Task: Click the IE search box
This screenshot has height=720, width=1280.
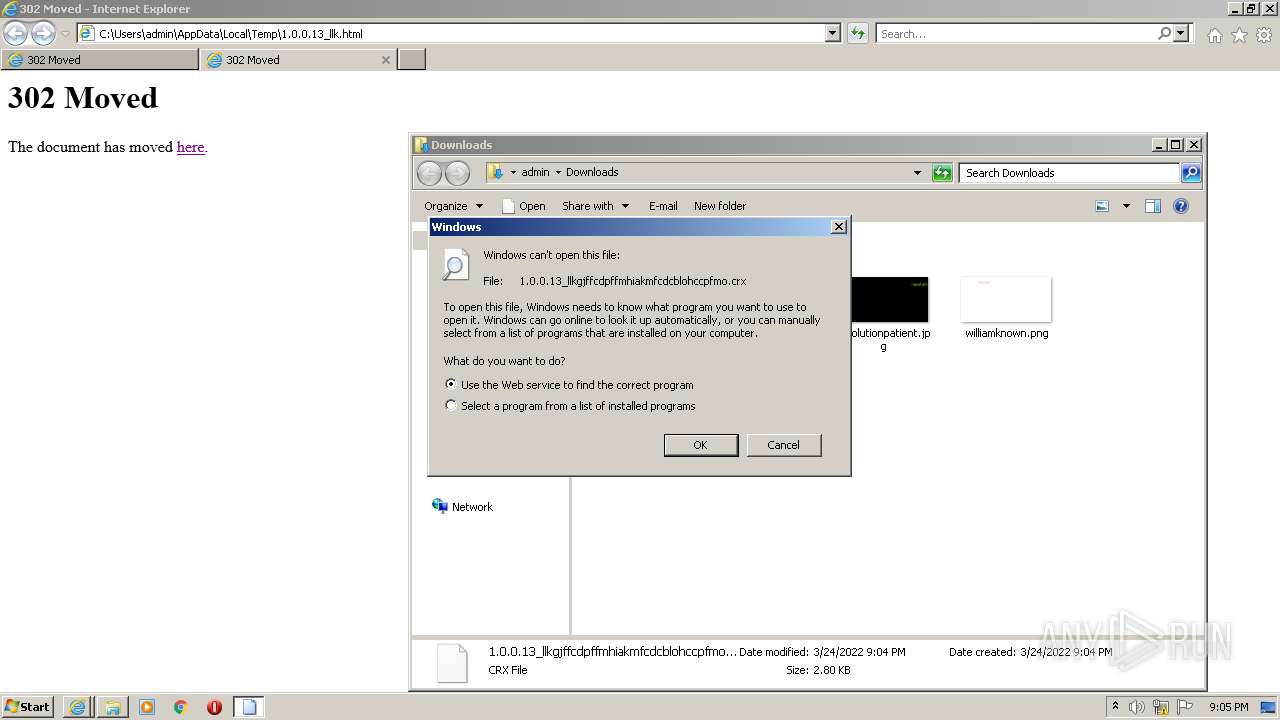Action: point(1017,33)
